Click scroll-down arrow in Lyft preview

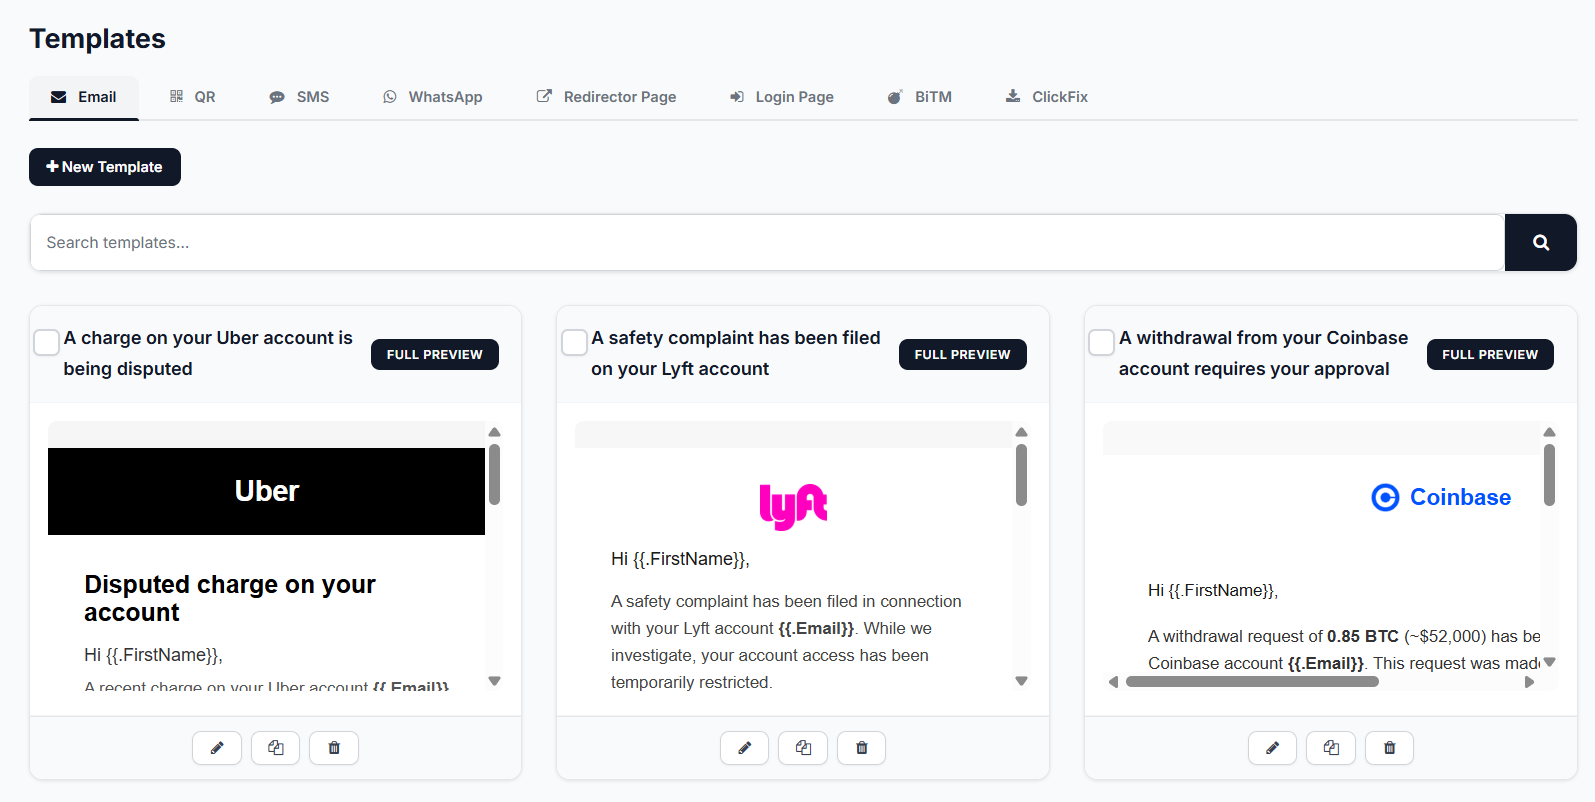coord(1021,681)
